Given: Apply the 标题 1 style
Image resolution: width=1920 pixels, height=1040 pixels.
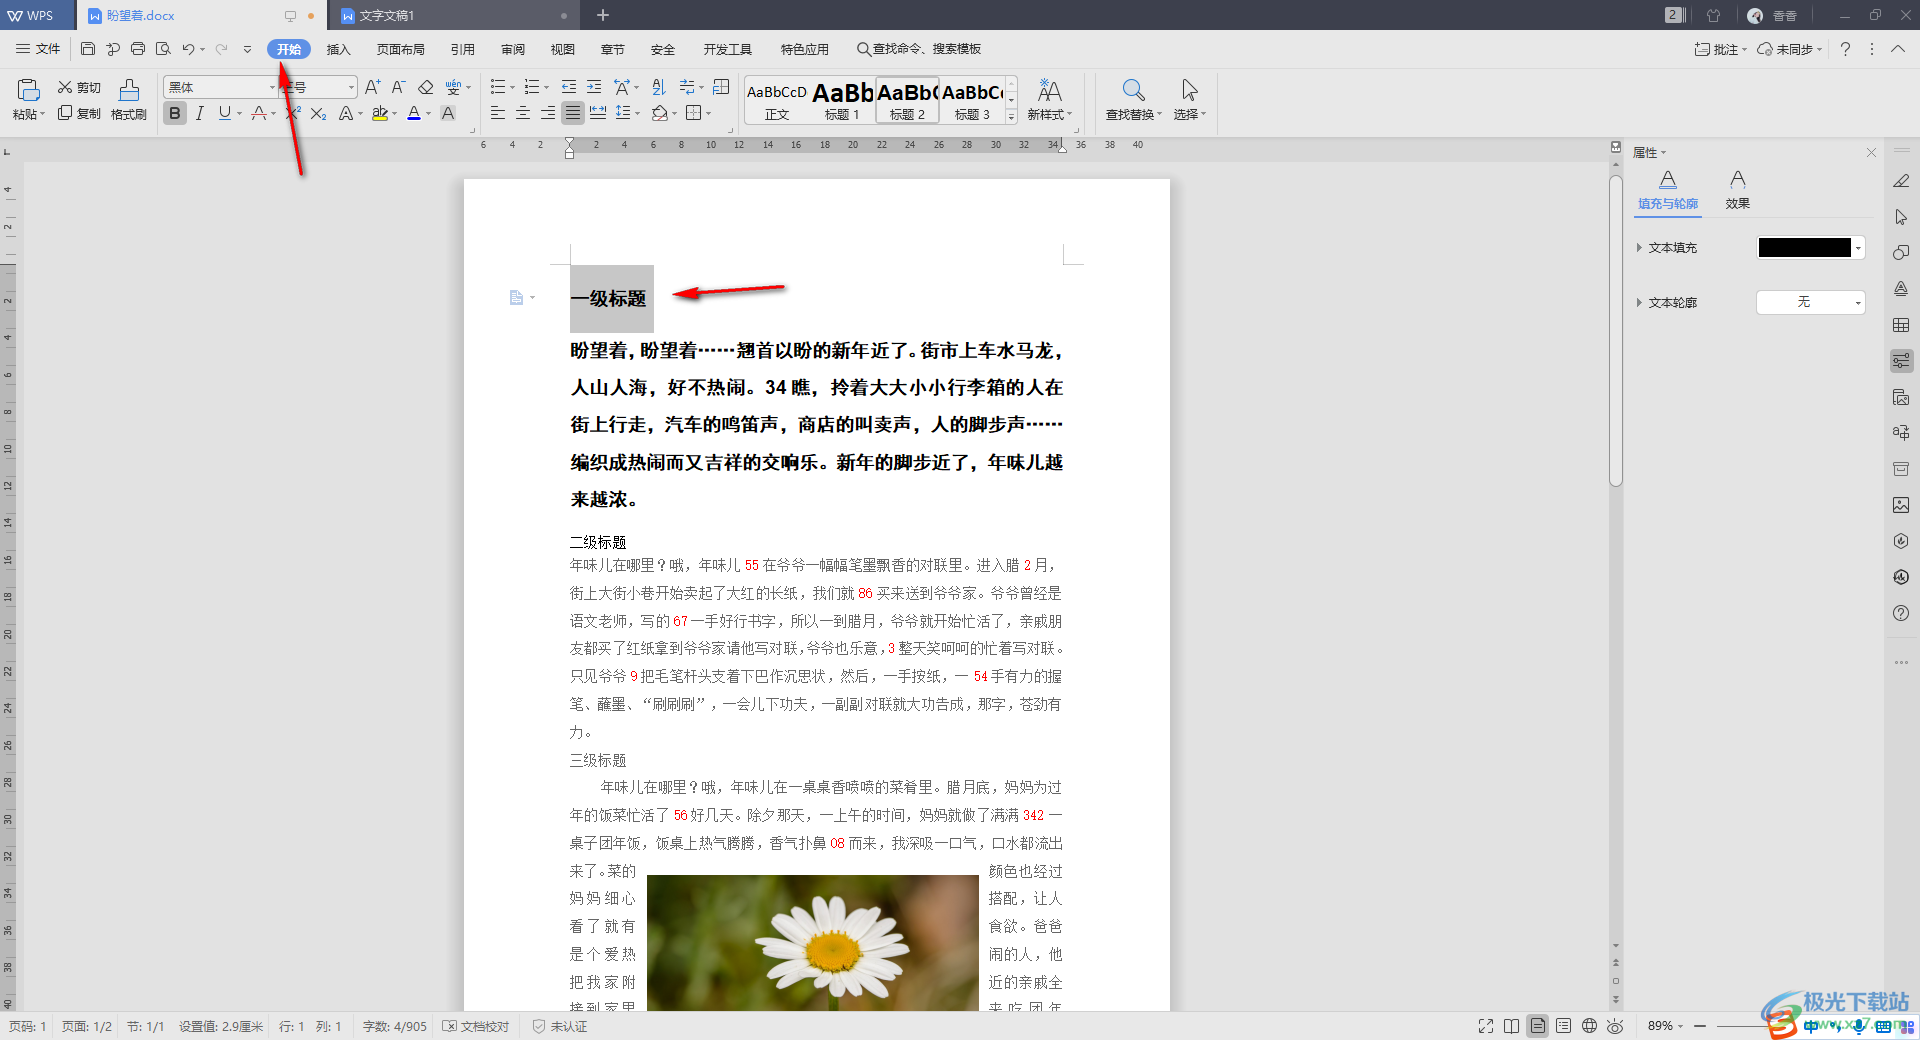Looking at the screenshot, I should [x=842, y=101].
